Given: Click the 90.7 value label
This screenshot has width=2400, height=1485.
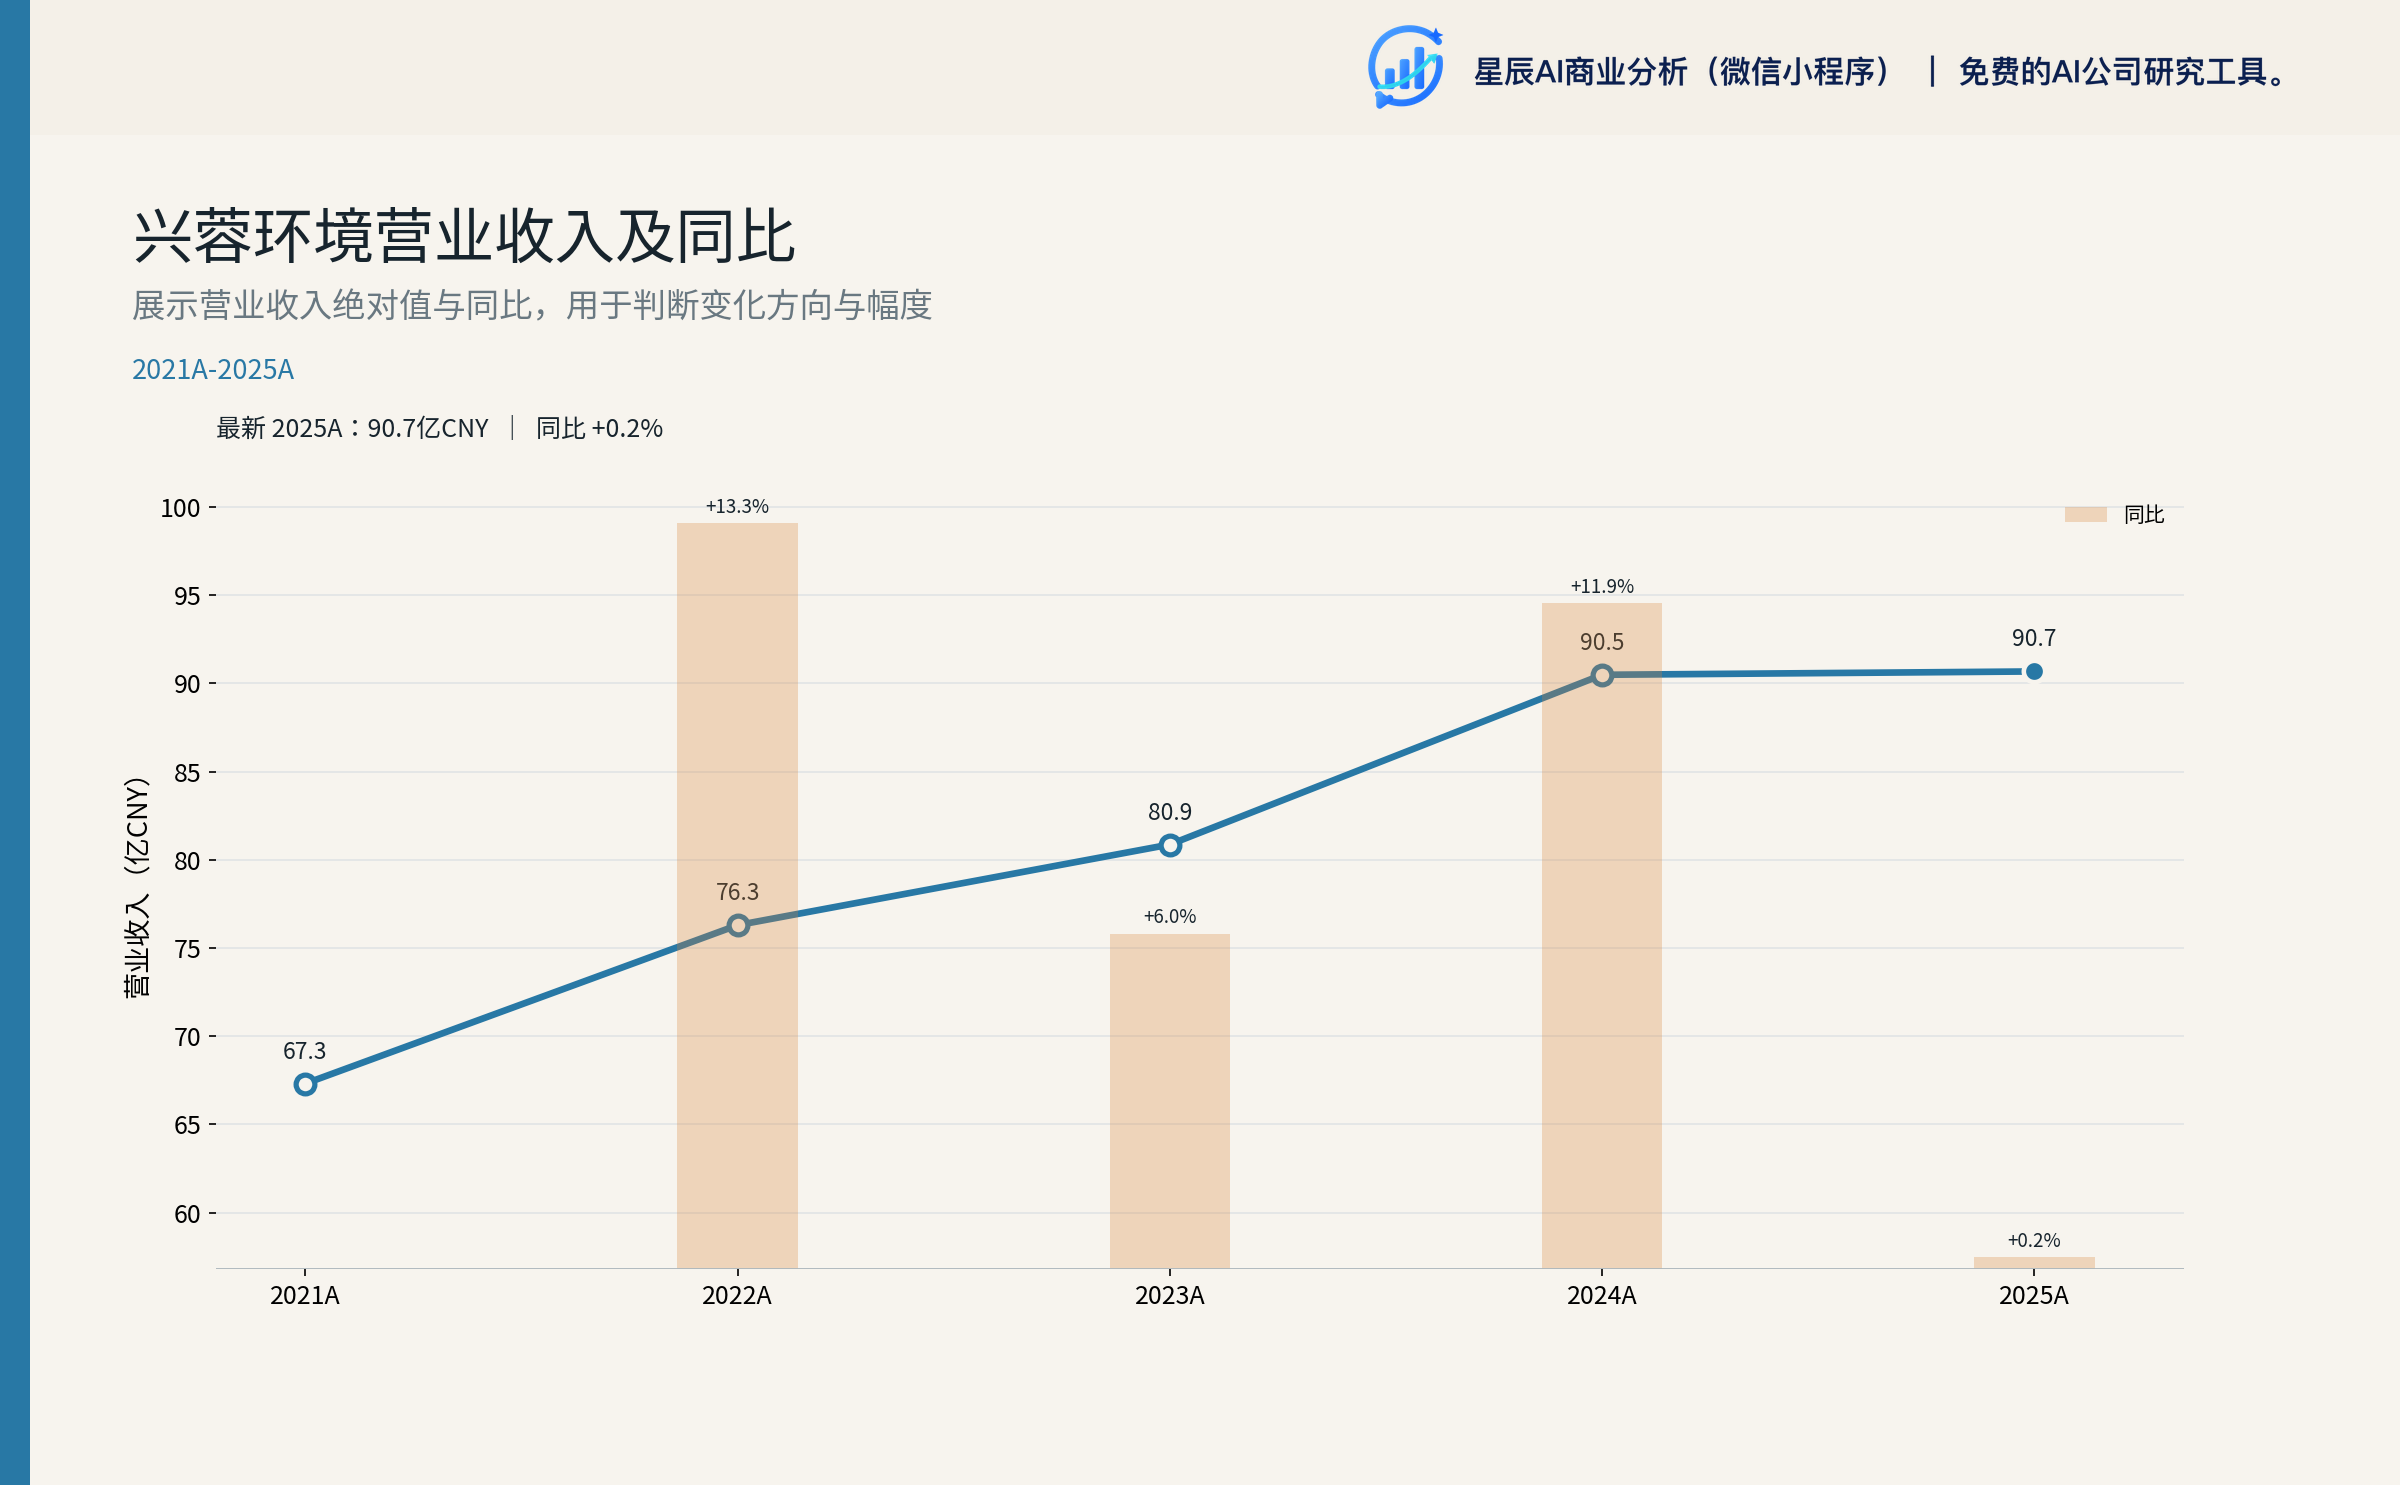Looking at the screenshot, I should (x=2034, y=638).
